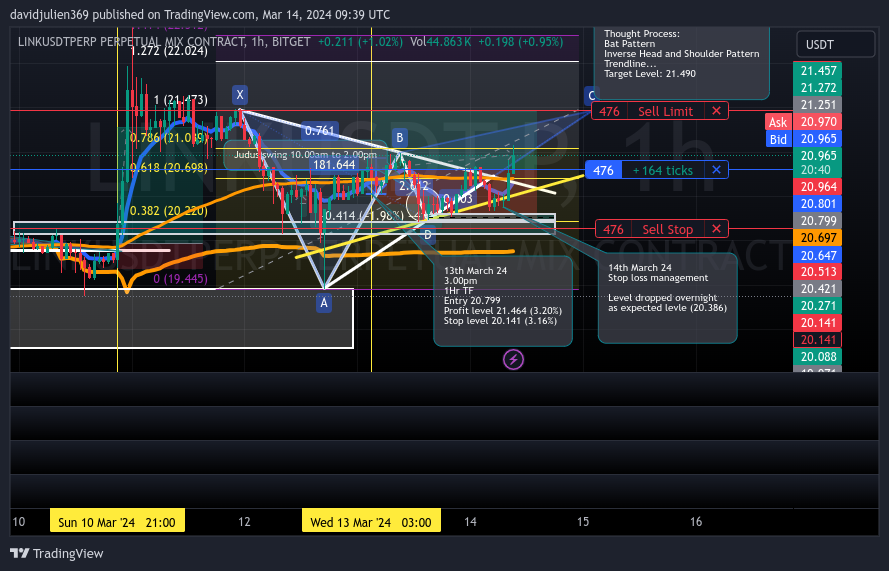
Task: Click the Fib 0.382 (20.220) level label
Action: point(169,211)
